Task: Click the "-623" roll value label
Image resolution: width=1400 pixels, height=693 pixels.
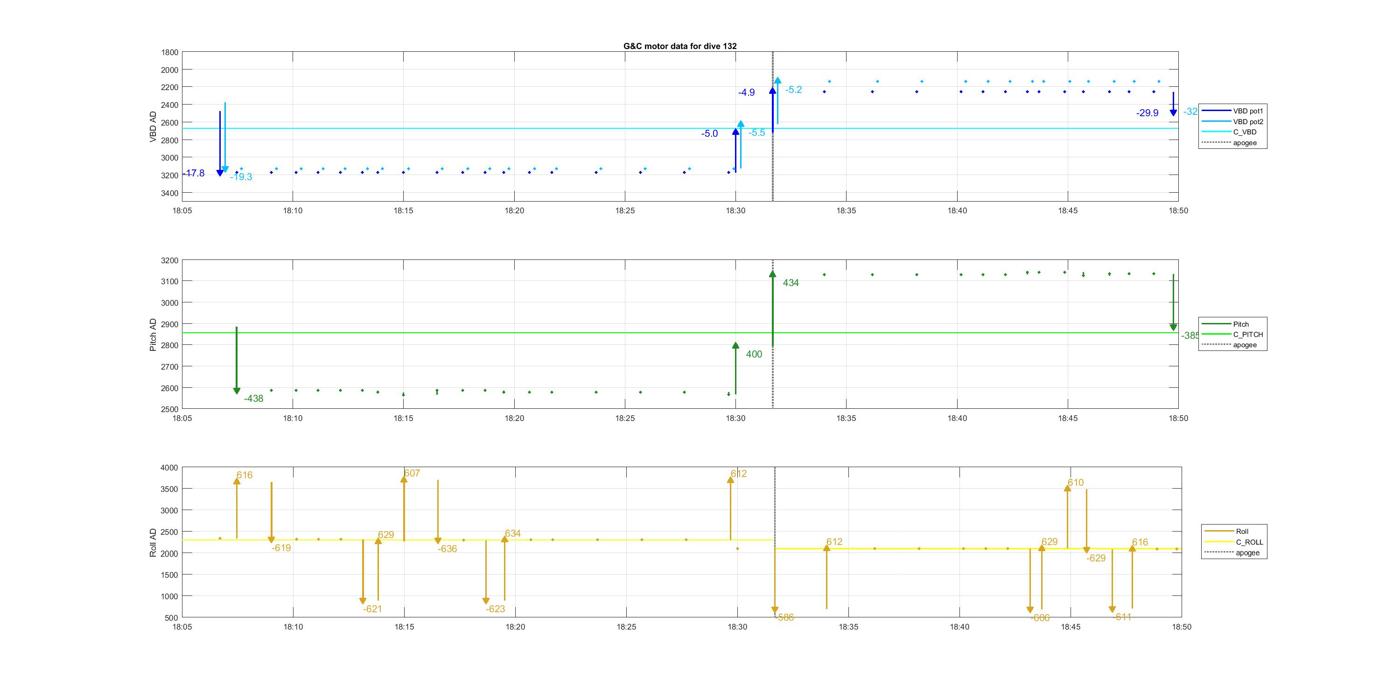Action: tap(496, 609)
